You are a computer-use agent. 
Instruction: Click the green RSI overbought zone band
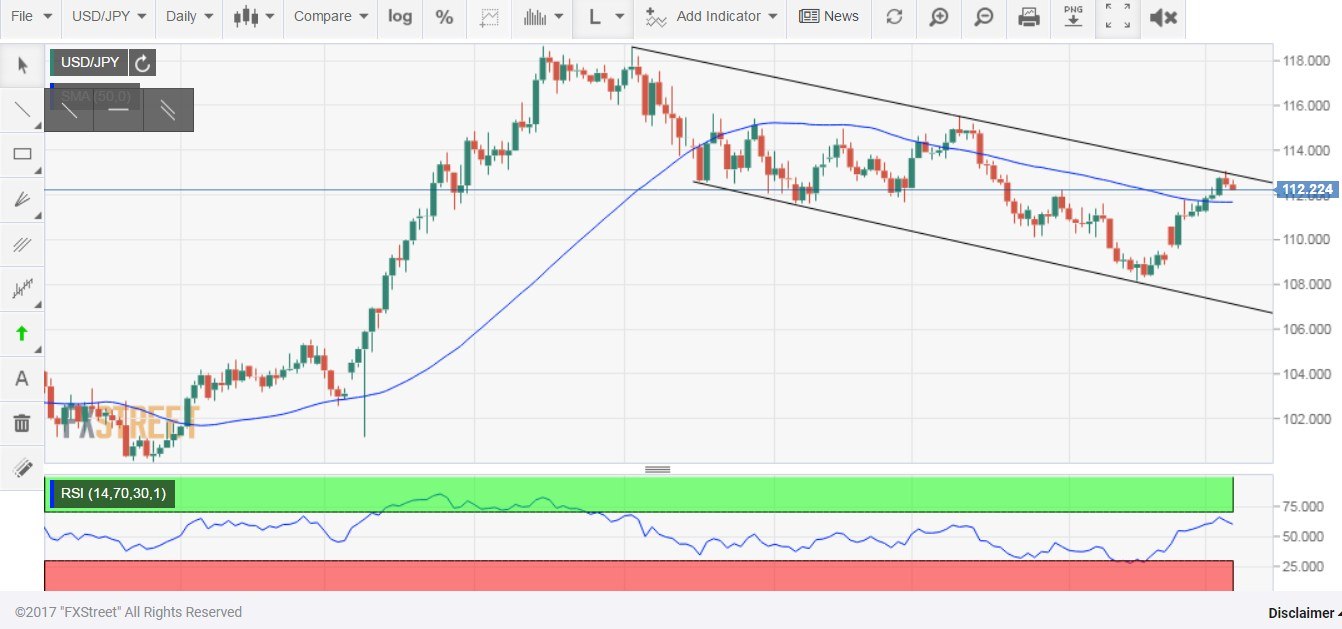(639, 495)
